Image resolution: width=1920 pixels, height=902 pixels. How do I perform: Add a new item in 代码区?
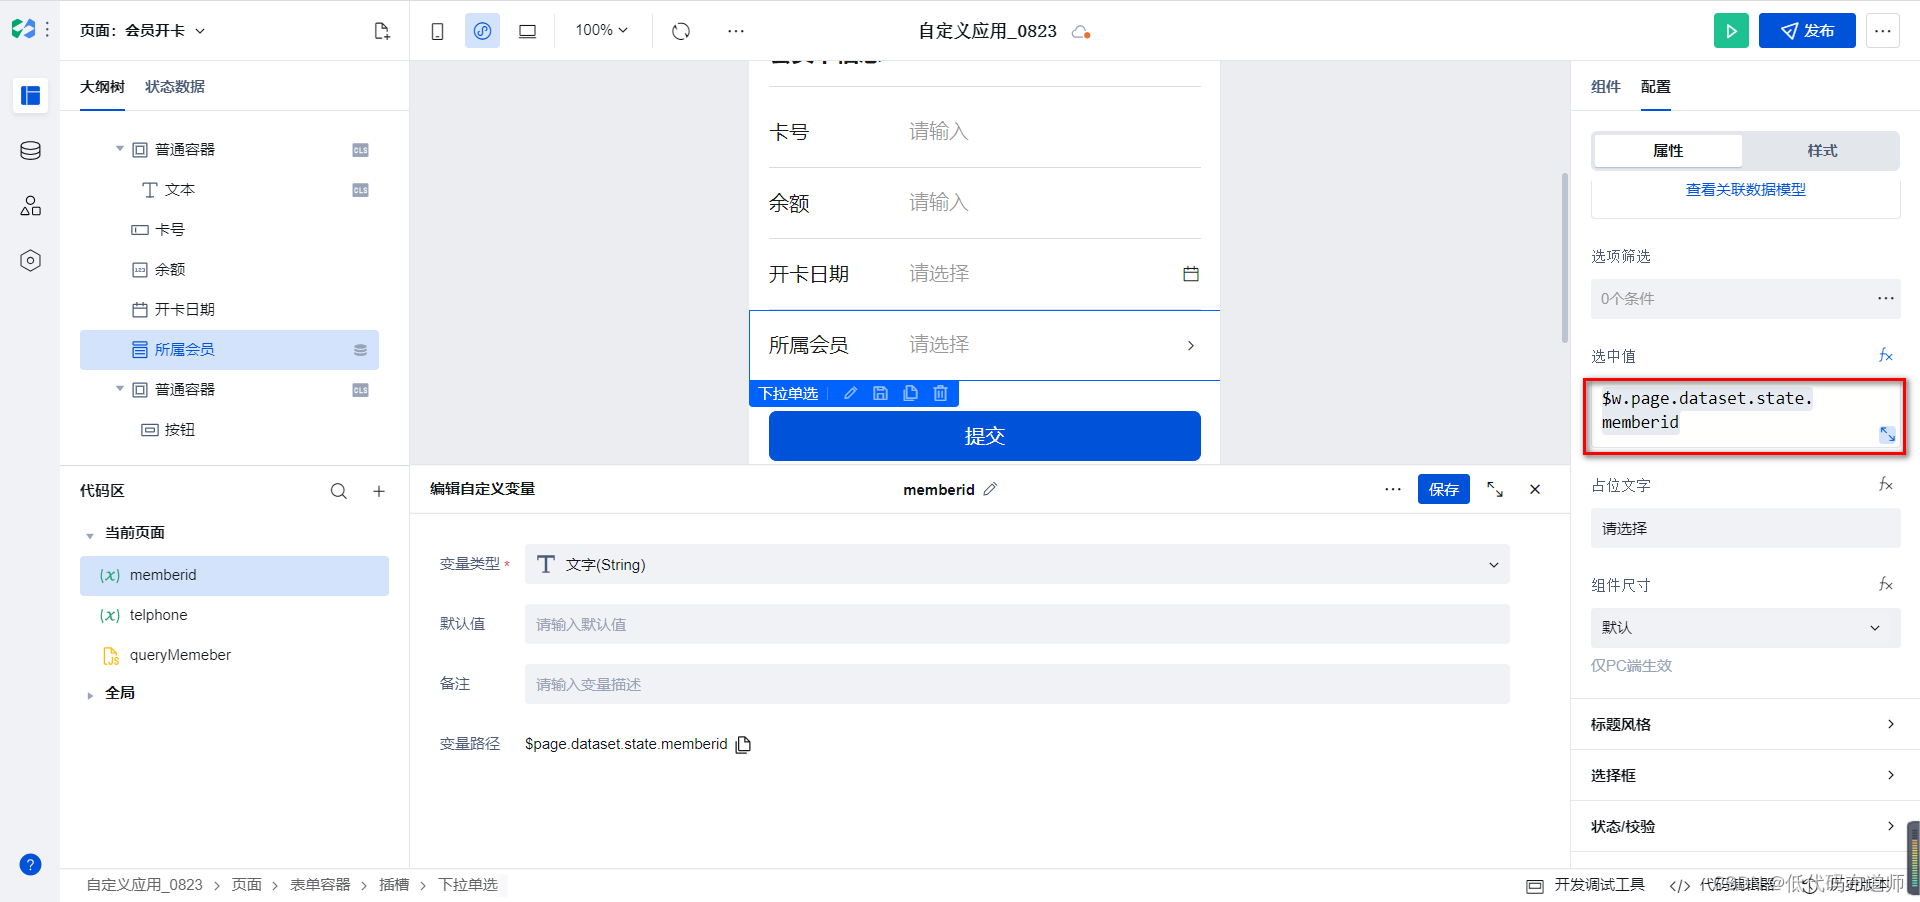pos(379,491)
